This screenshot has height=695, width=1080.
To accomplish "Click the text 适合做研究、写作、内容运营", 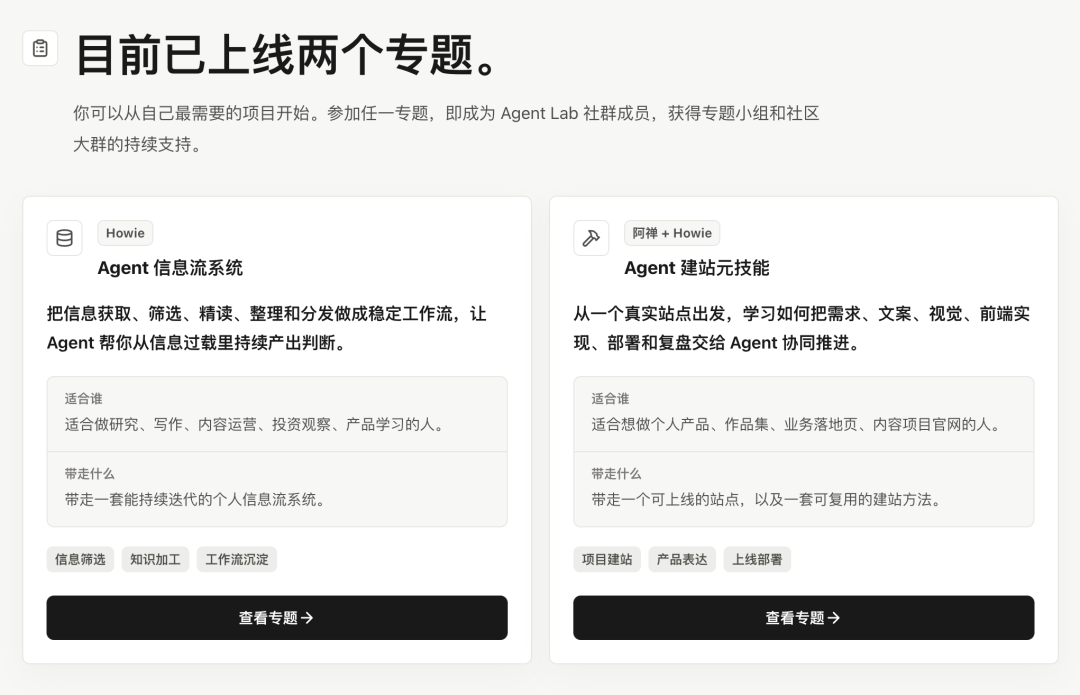I will [256, 424].
